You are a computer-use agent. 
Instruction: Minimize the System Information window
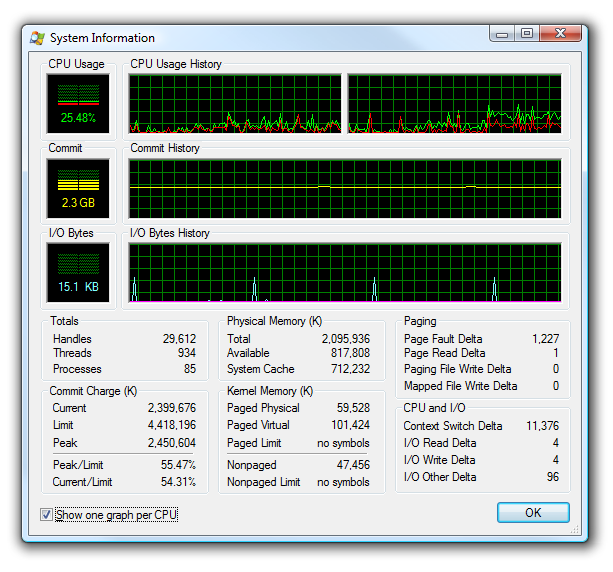click(x=502, y=34)
